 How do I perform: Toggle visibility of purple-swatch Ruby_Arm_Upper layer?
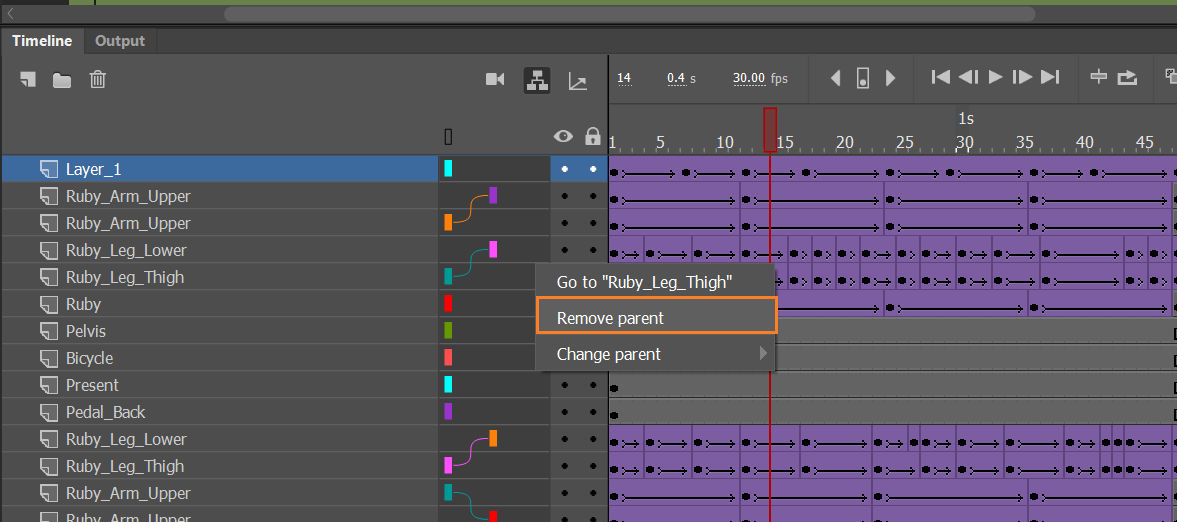564,196
